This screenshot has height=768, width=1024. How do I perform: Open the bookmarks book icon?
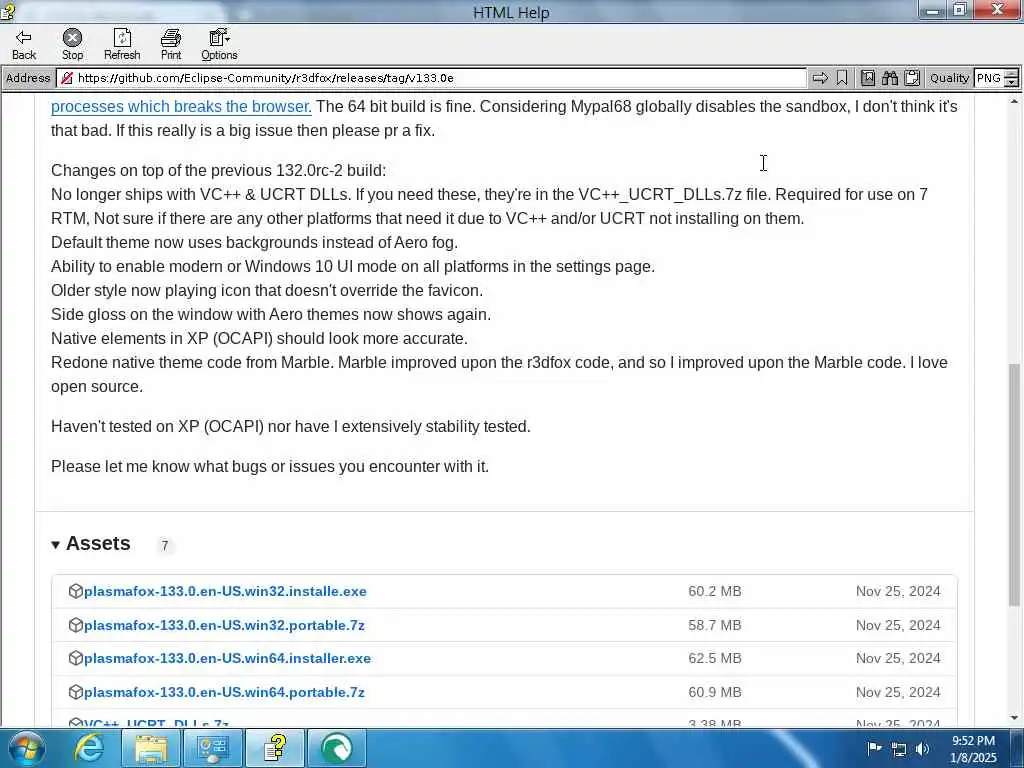point(868,78)
